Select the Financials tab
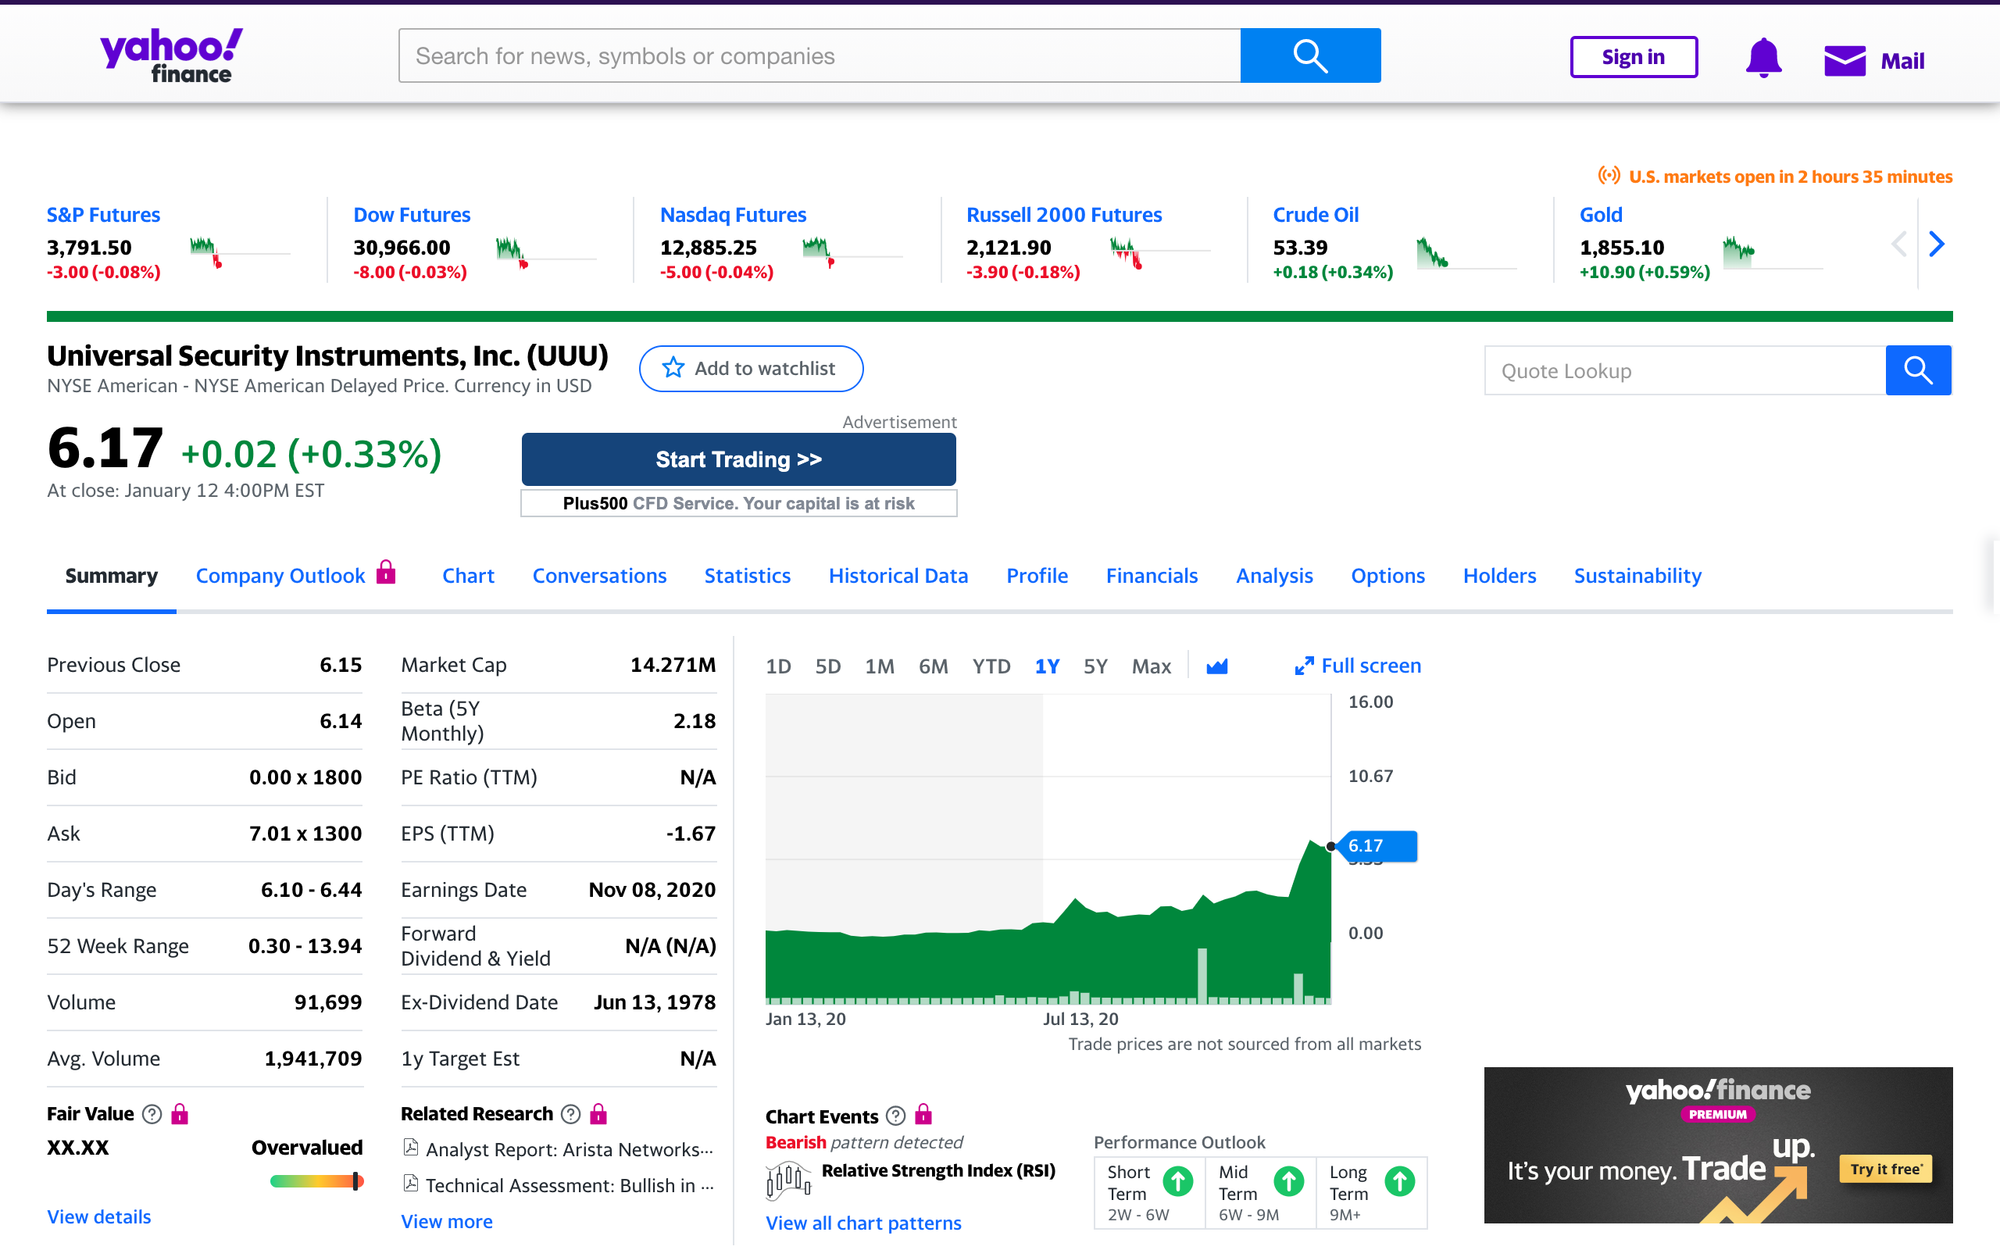The width and height of the screenshot is (2000, 1250). [x=1152, y=575]
